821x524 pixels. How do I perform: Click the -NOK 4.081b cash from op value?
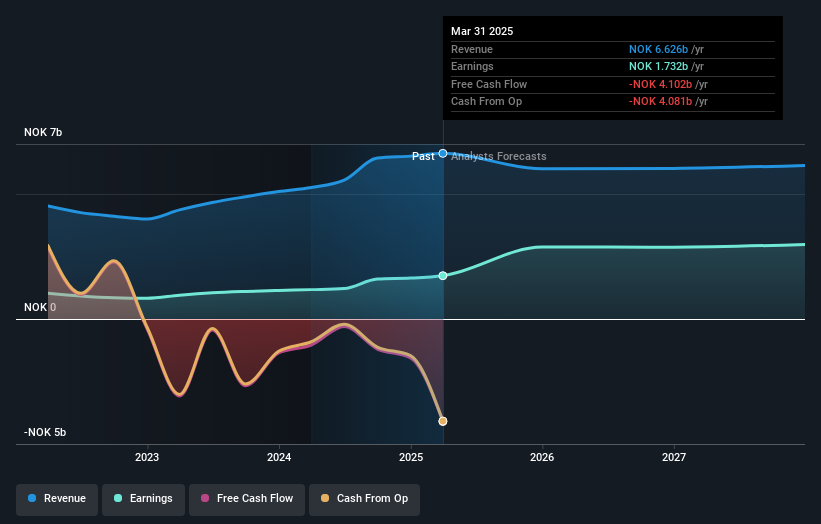(660, 102)
